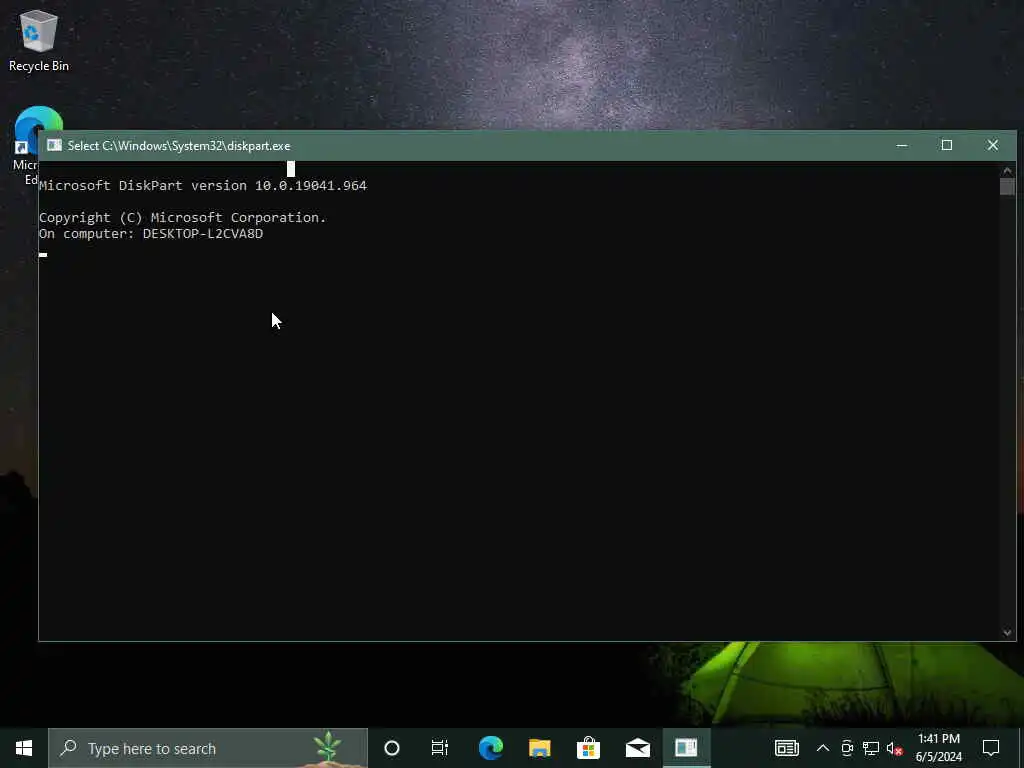This screenshot has height=768, width=1024.
Task: Select the diskpart taskbar button
Action: pos(686,748)
